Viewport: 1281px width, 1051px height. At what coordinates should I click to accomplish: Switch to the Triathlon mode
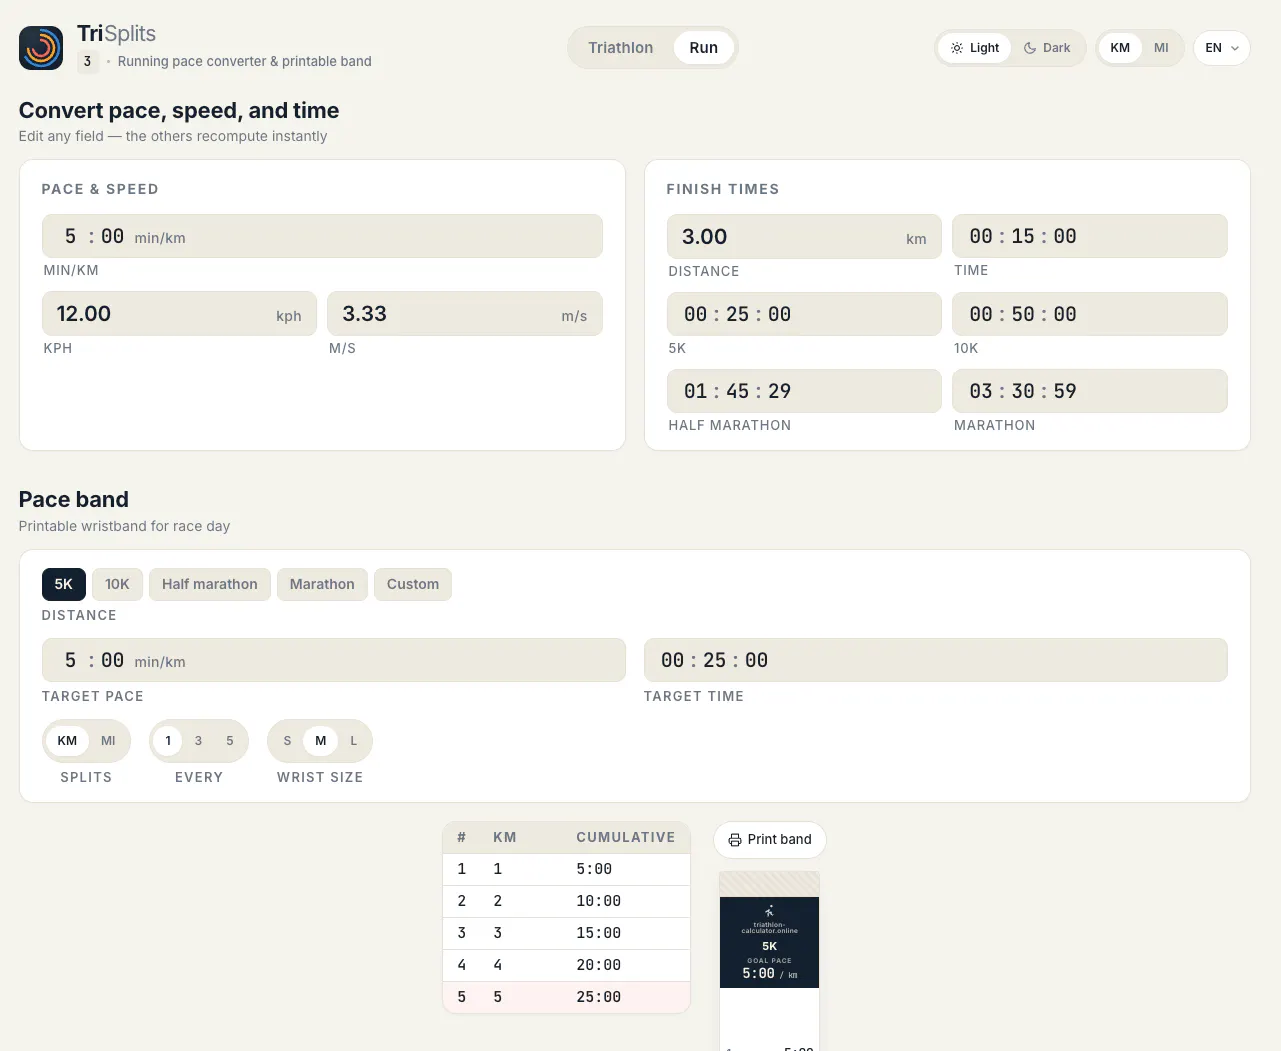(x=620, y=48)
